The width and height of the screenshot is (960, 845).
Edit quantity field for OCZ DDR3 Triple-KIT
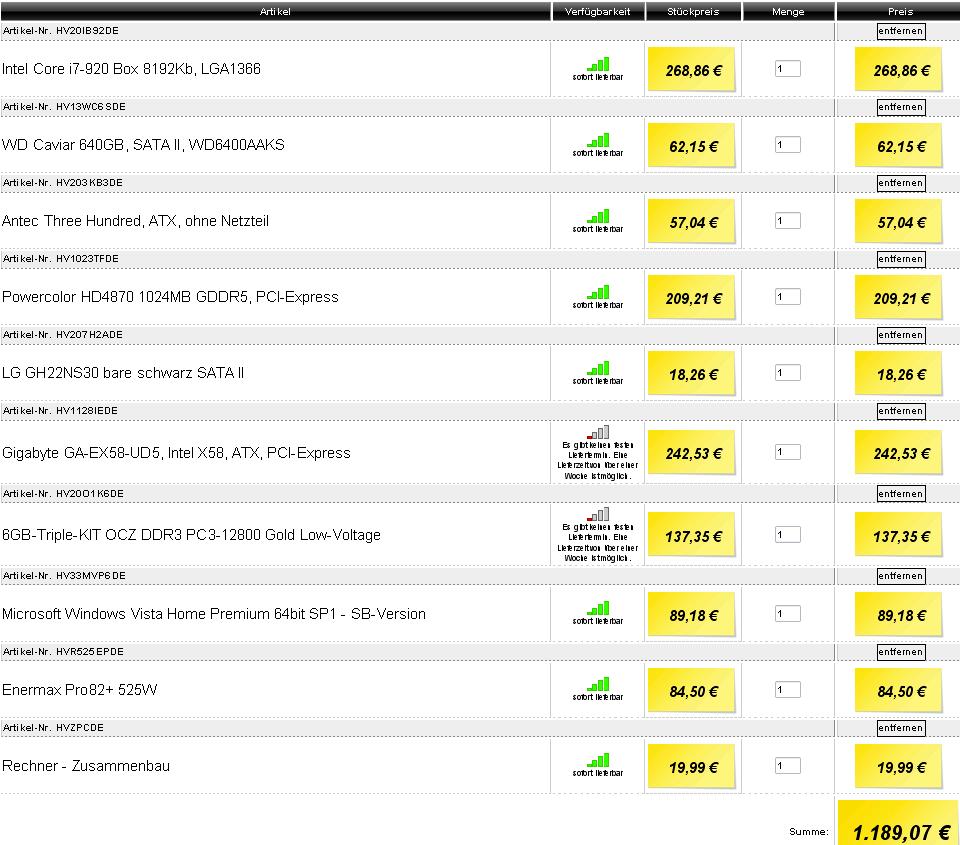click(x=787, y=535)
